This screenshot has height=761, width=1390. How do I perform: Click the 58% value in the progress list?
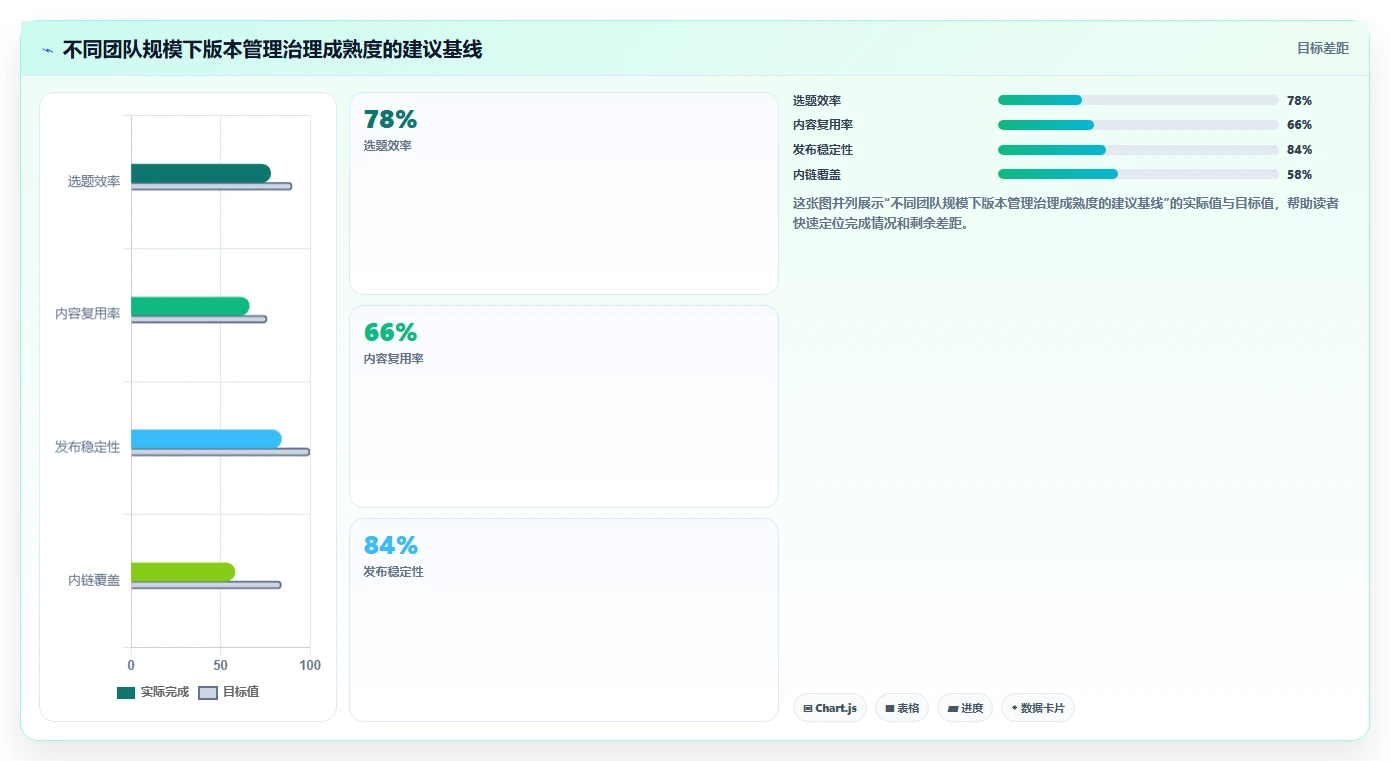(x=1299, y=175)
